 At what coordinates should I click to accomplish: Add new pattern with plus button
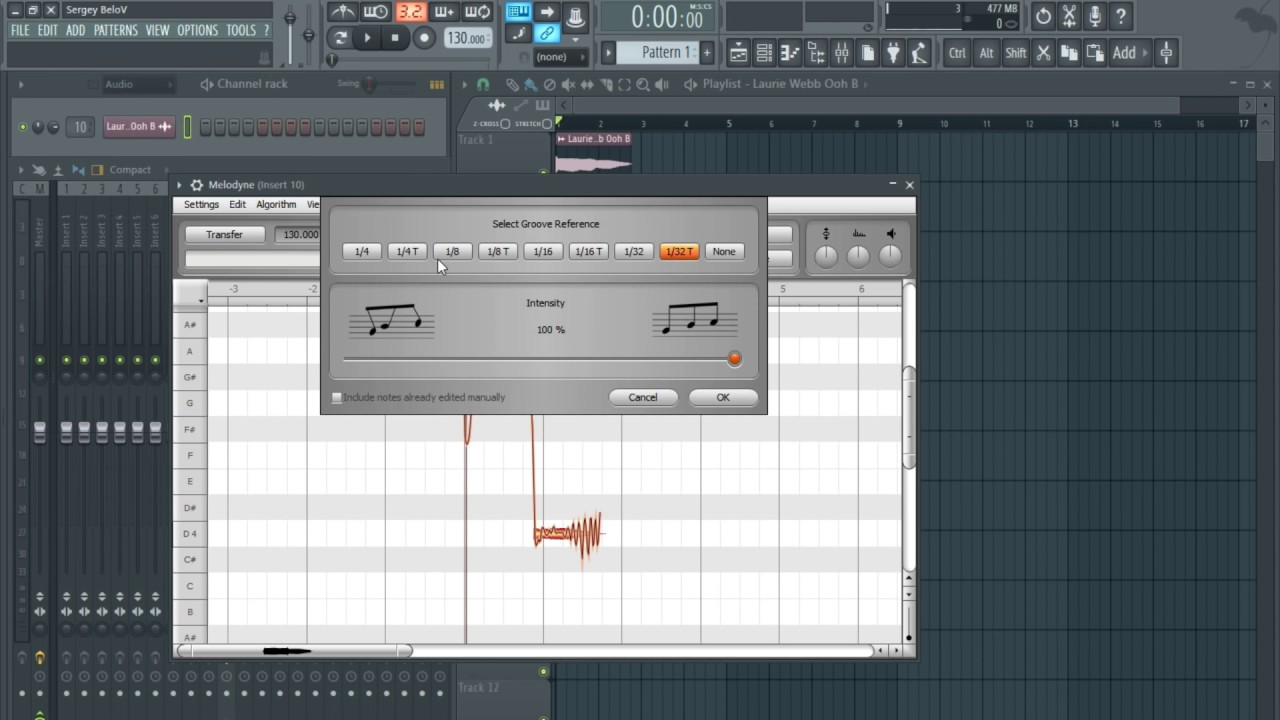[707, 52]
